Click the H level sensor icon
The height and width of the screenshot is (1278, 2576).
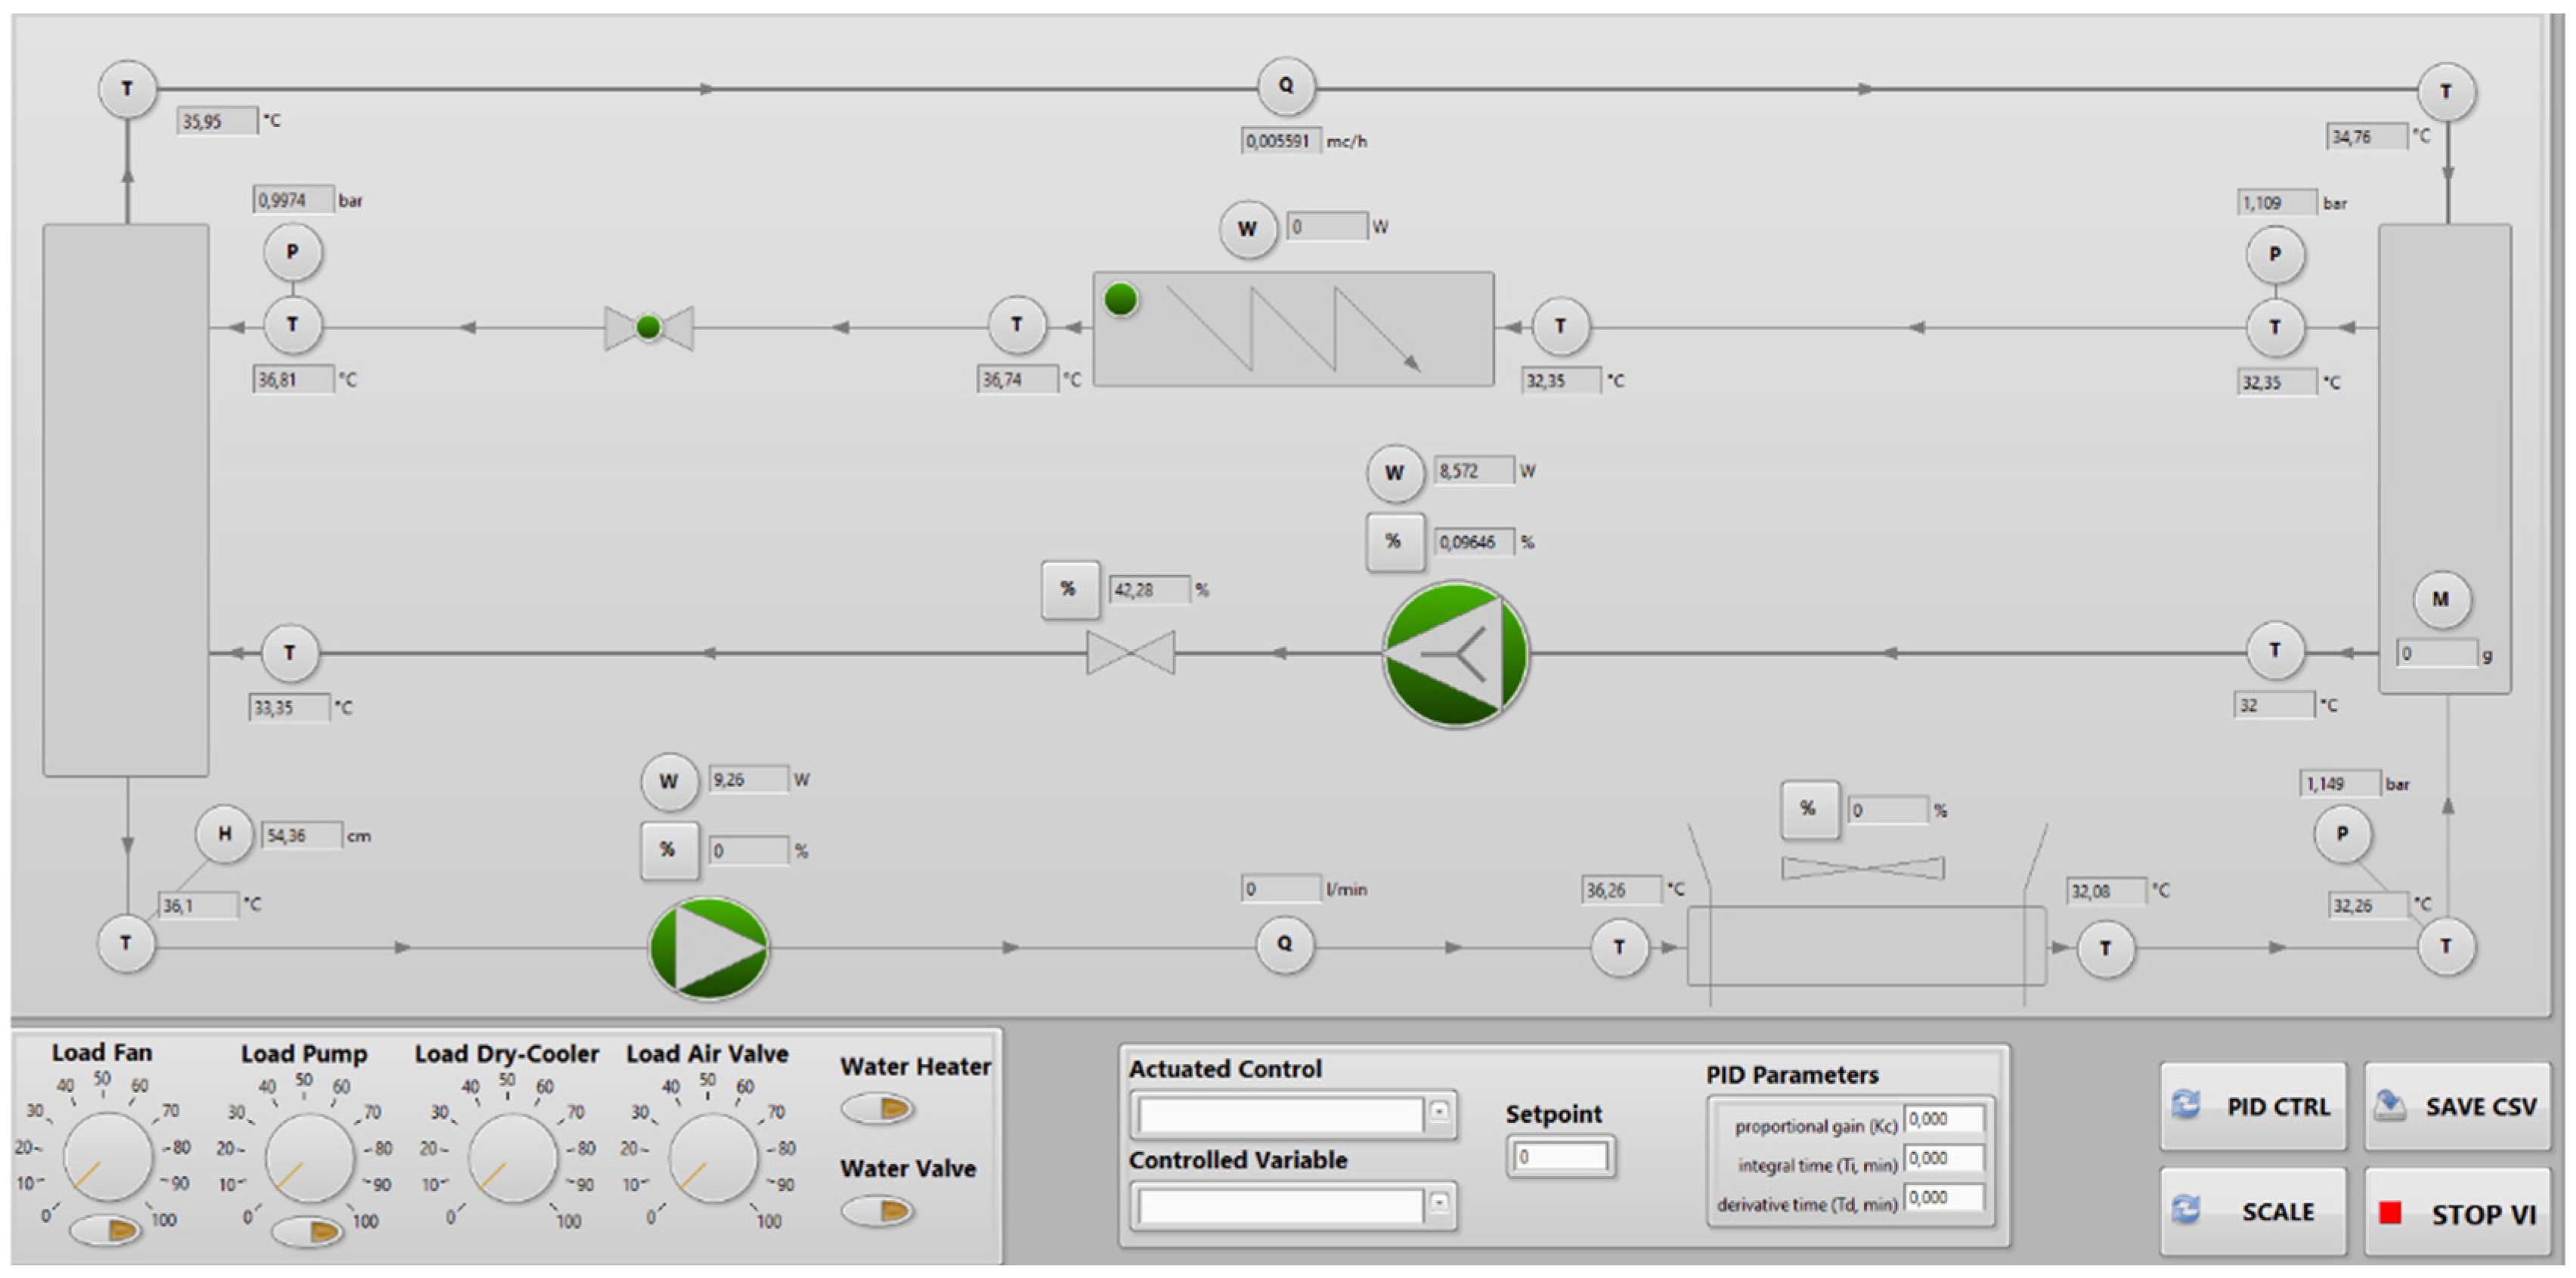224,834
